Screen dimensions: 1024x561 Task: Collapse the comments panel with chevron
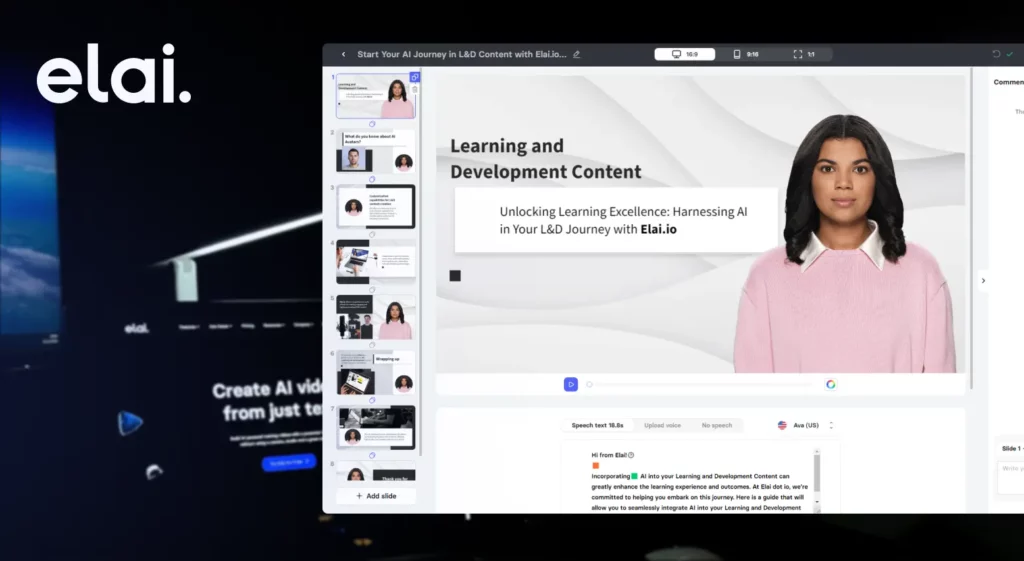[983, 281]
